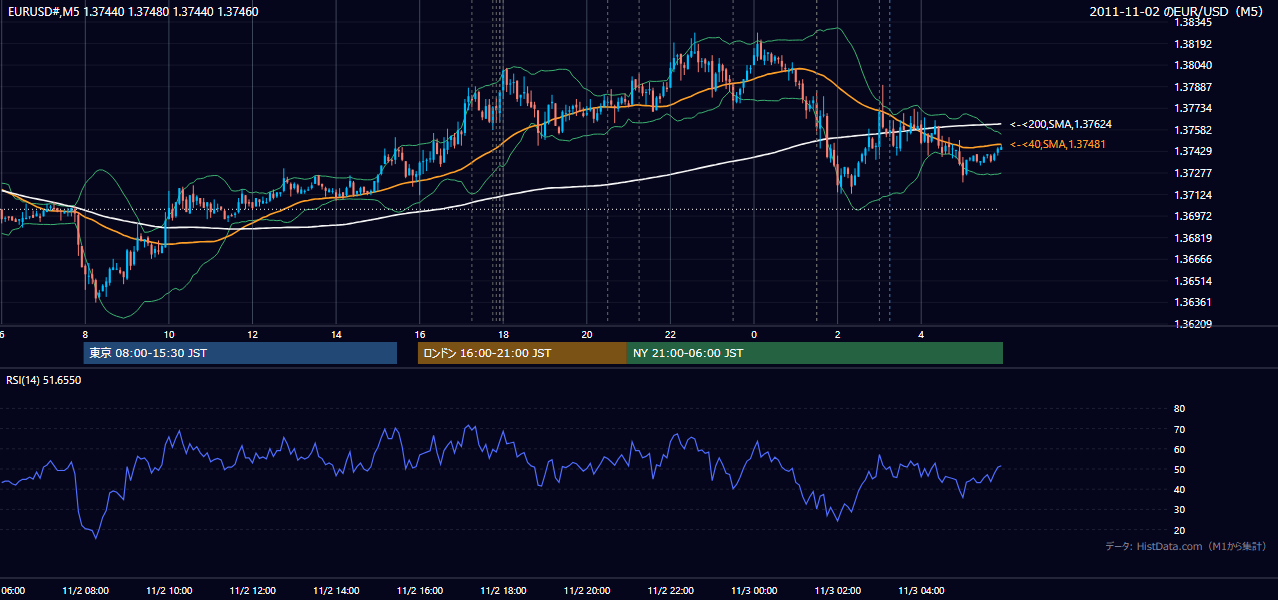Screen dimensions: 1278x600
Task: Click the NY 21:00-06:00 JST session bar
Action: 815,353
